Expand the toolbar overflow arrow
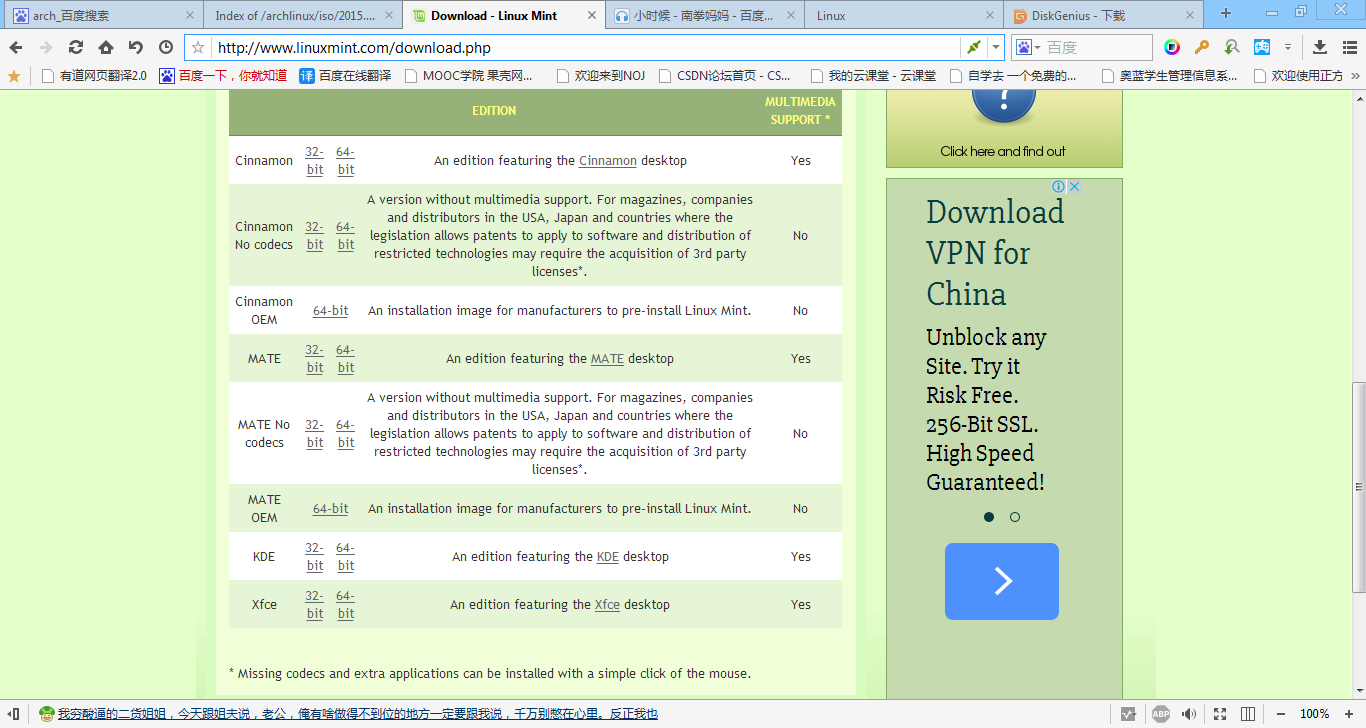1366x728 pixels. coord(1288,47)
